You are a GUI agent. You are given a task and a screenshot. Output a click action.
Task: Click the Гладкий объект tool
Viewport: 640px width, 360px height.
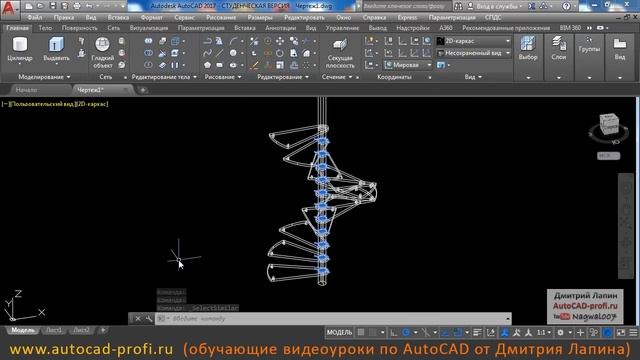[102, 53]
